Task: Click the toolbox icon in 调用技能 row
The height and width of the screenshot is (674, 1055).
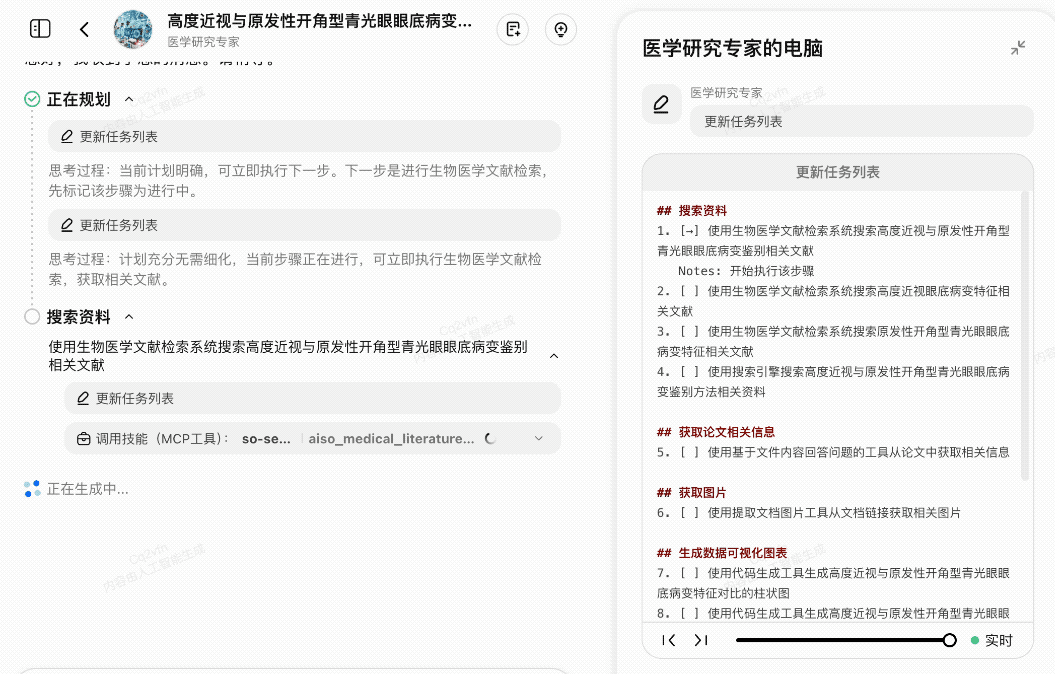Action: pyautogui.click(x=83, y=439)
